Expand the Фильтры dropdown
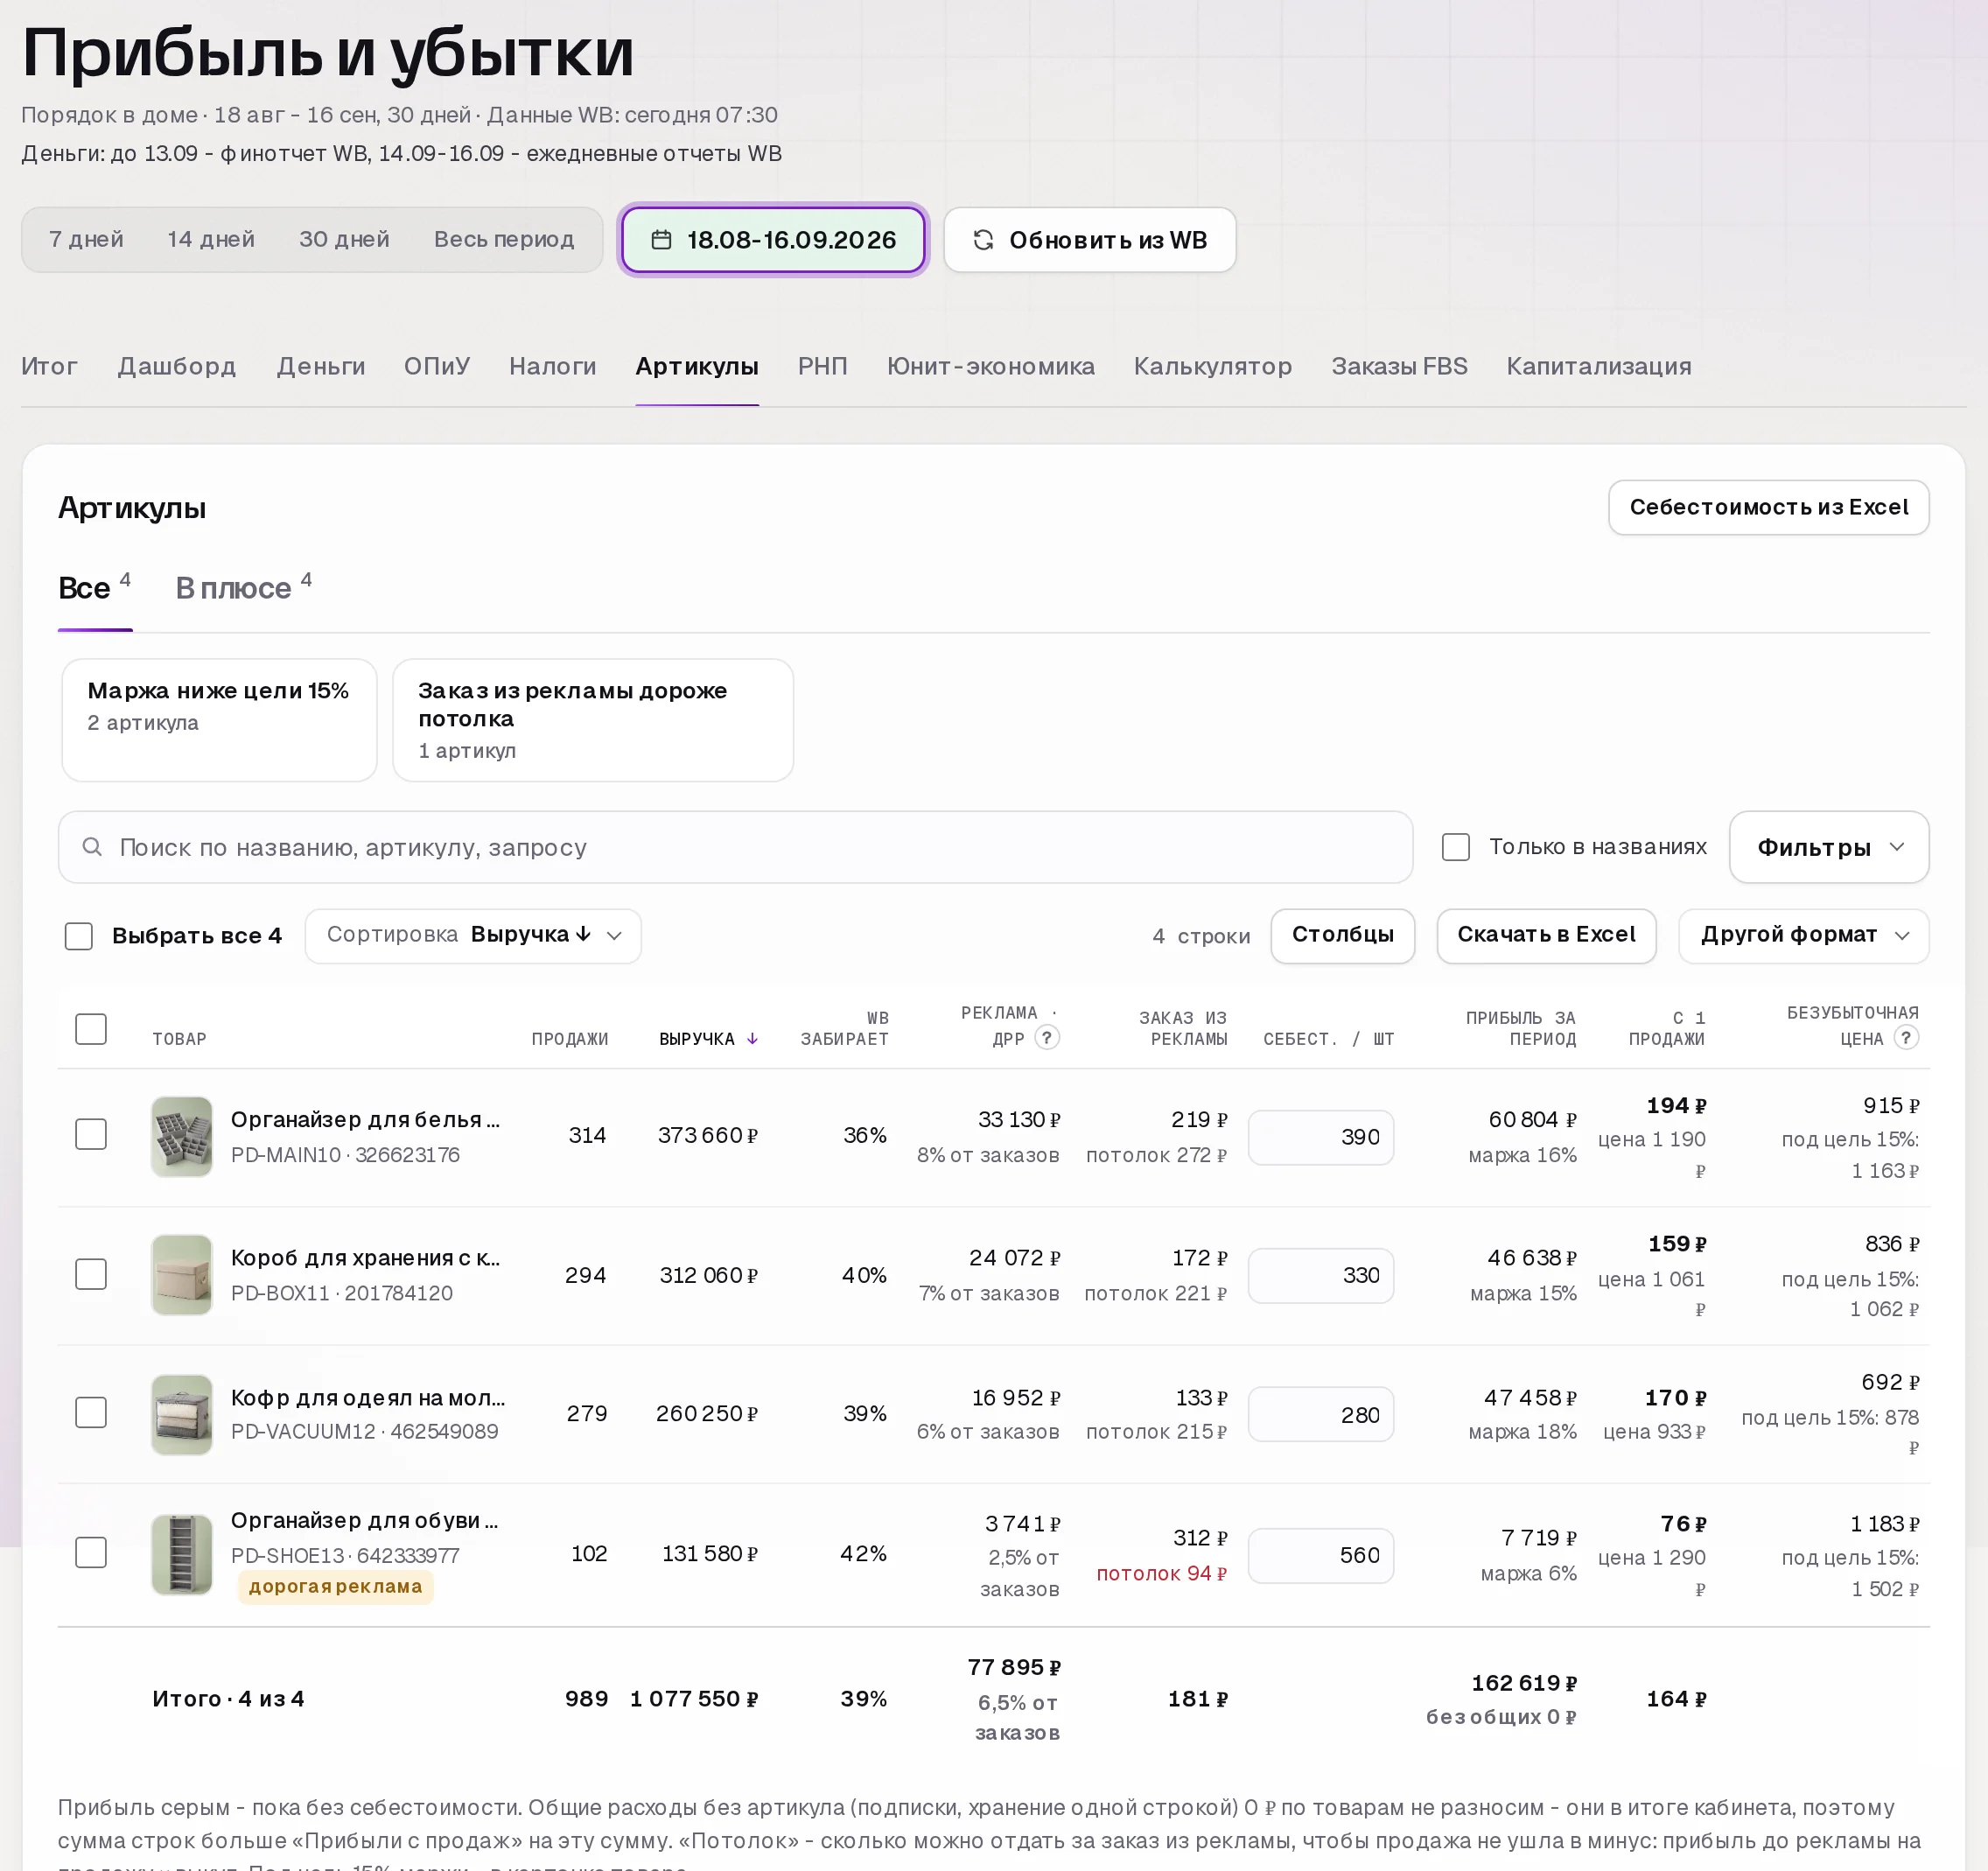 point(1829,847)
